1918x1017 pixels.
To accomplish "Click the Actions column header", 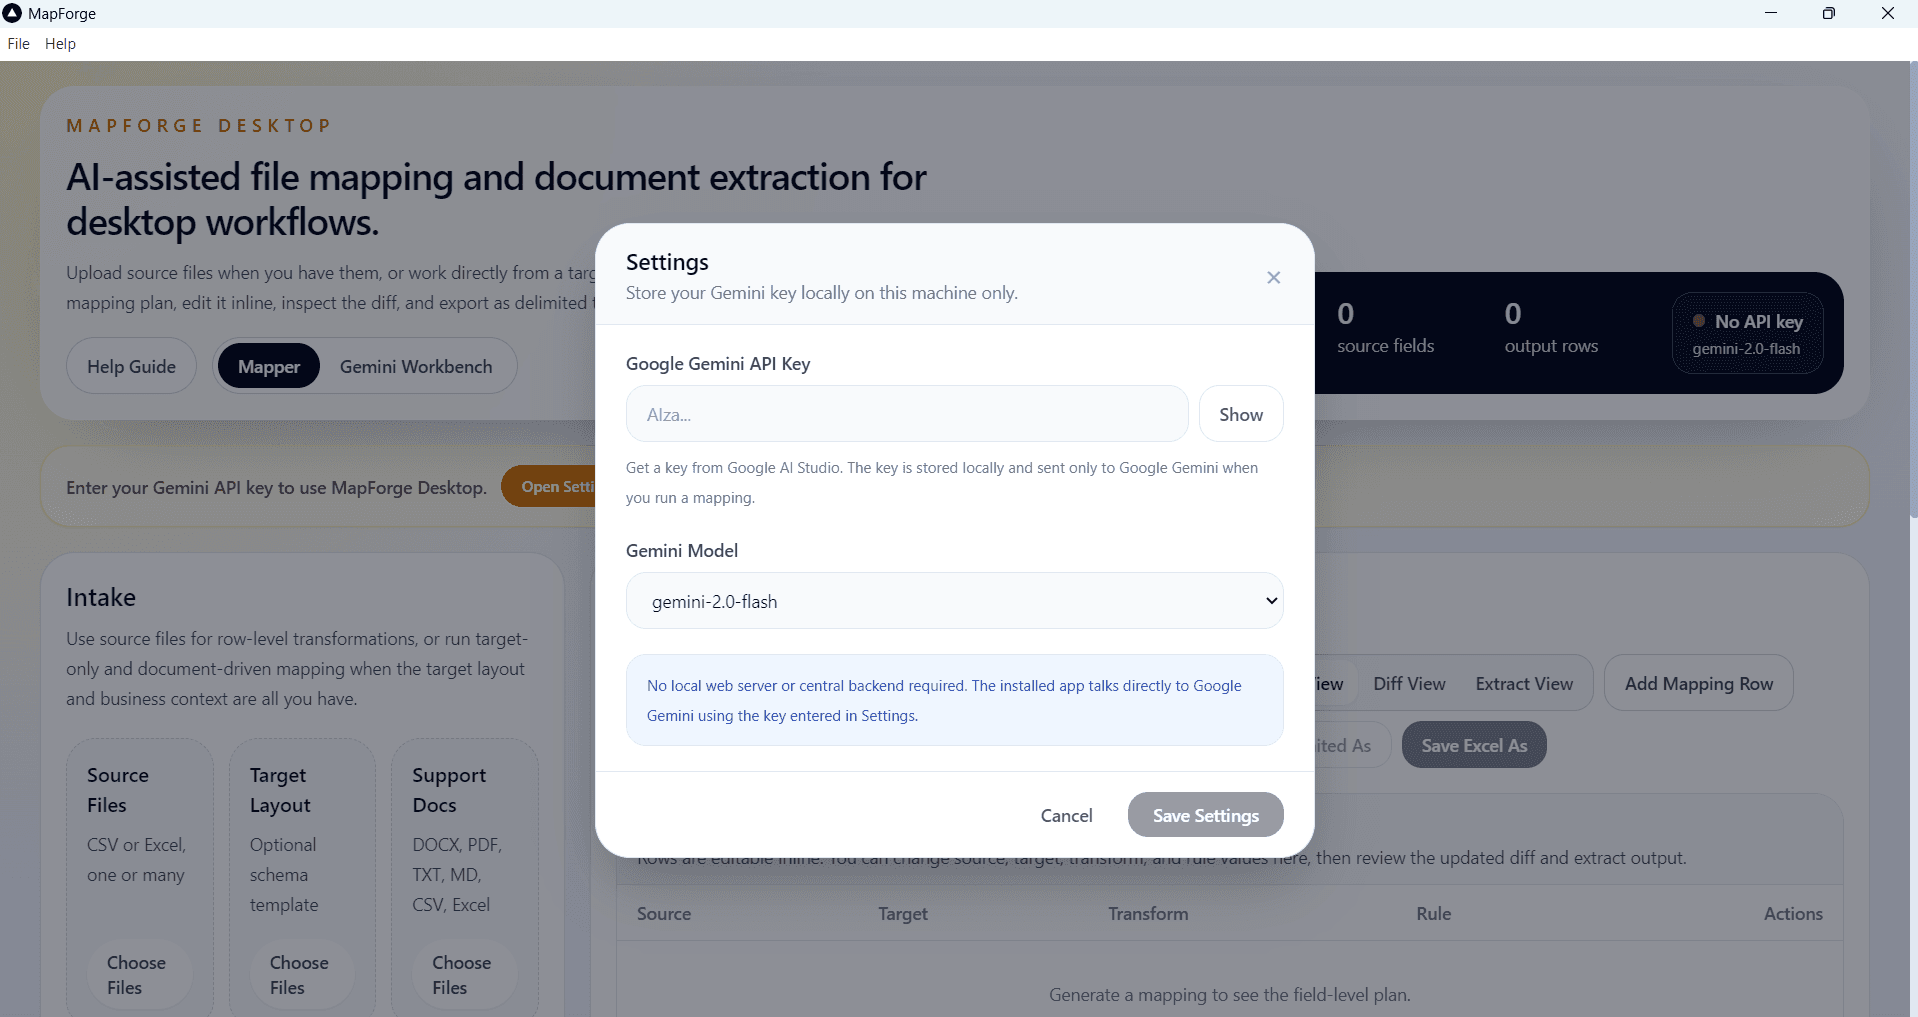I will [x=1793, y=913].
